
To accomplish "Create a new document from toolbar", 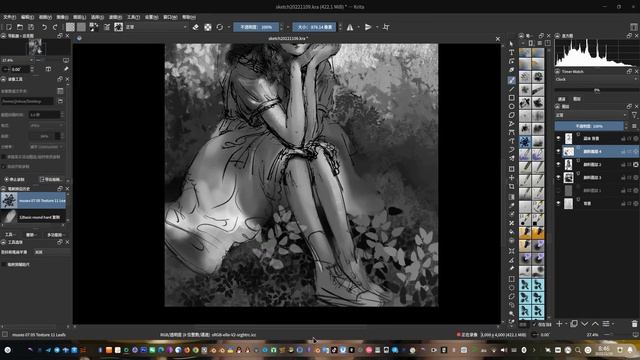I will (x=9, y=27).
